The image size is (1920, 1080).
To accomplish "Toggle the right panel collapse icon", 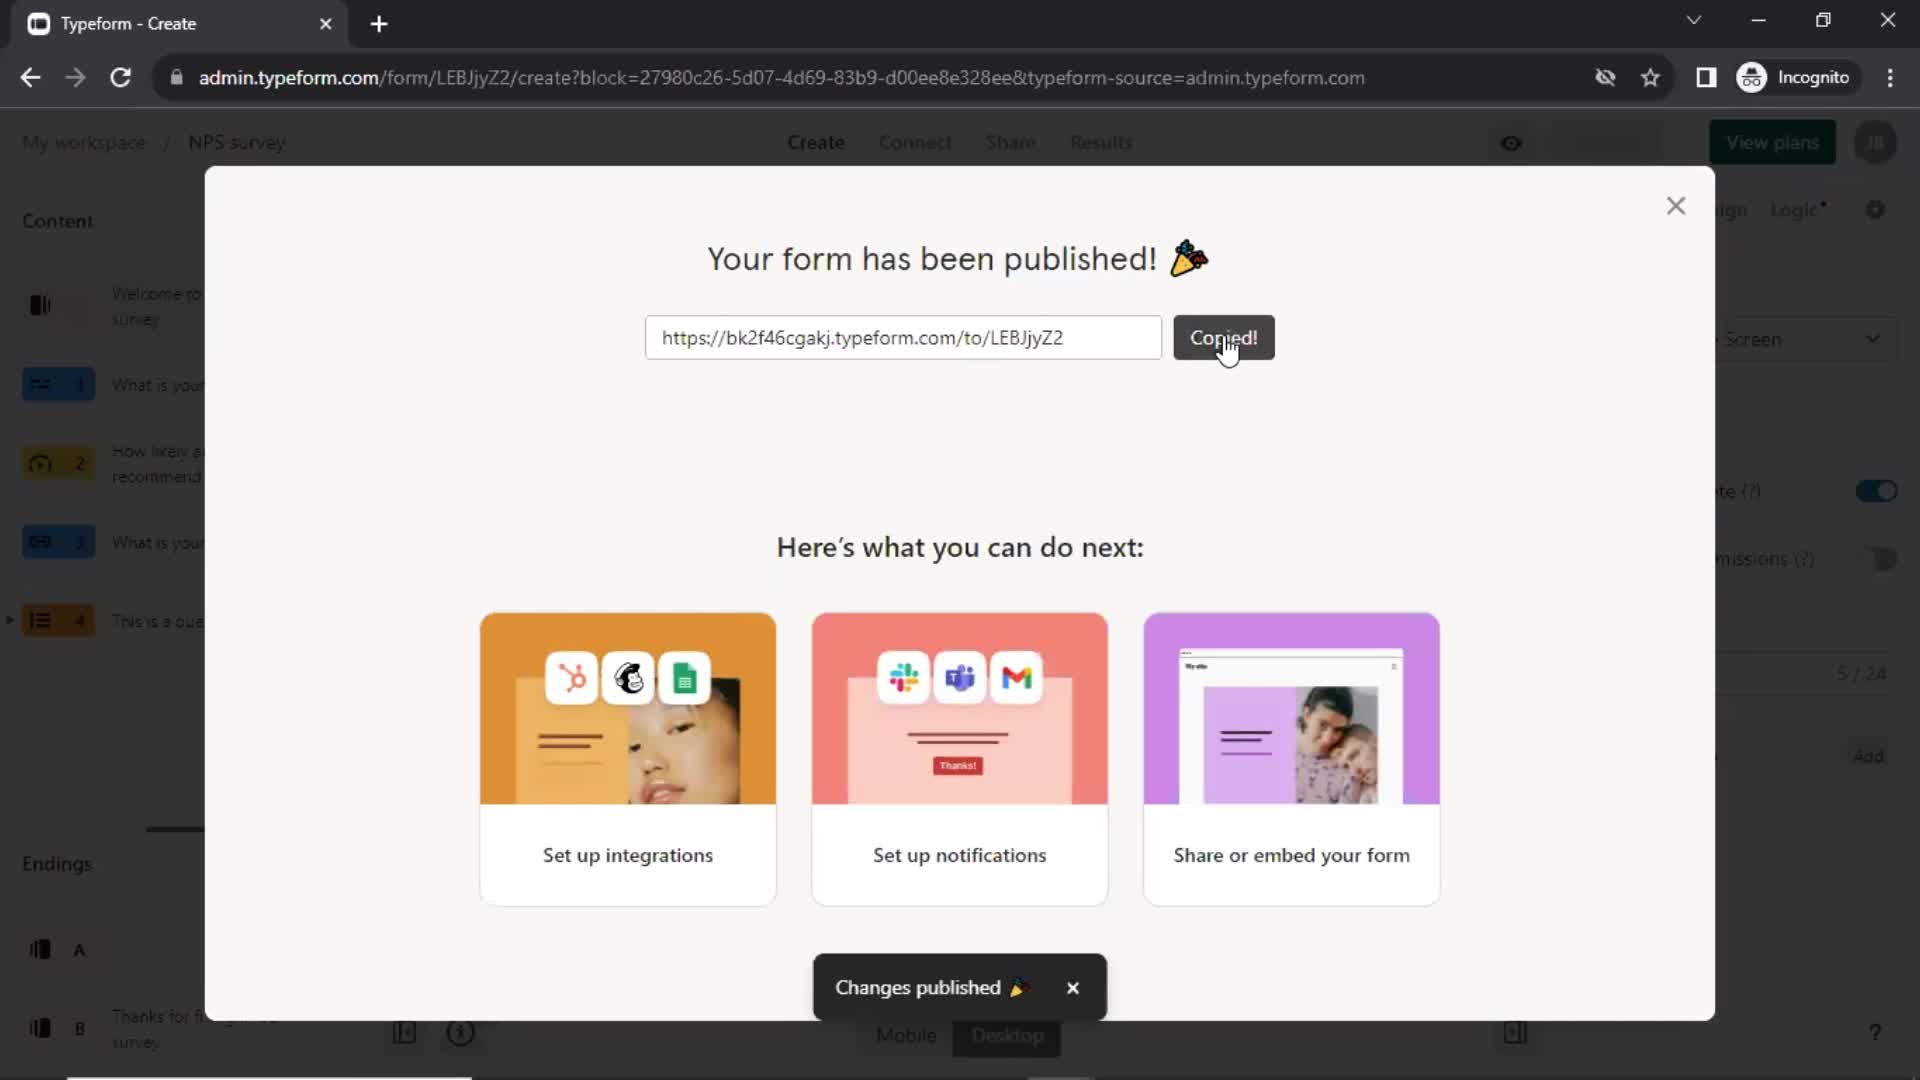I will 1515,1033.
